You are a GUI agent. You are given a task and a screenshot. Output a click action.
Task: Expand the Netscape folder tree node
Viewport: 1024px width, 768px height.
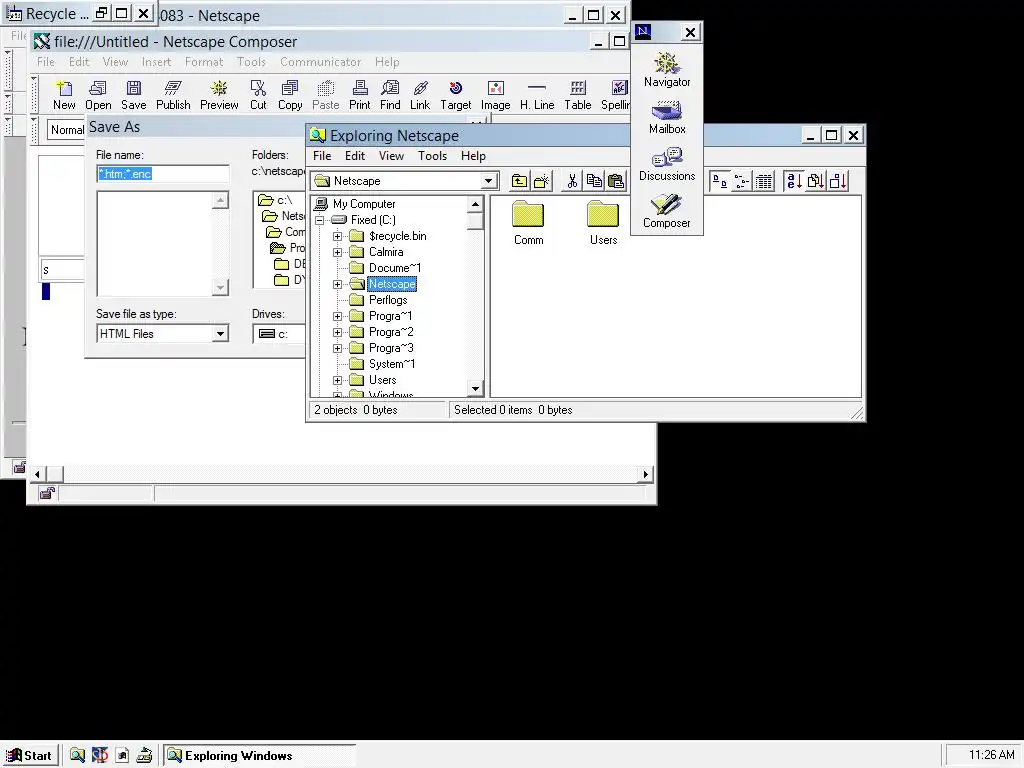pos(337,284)
